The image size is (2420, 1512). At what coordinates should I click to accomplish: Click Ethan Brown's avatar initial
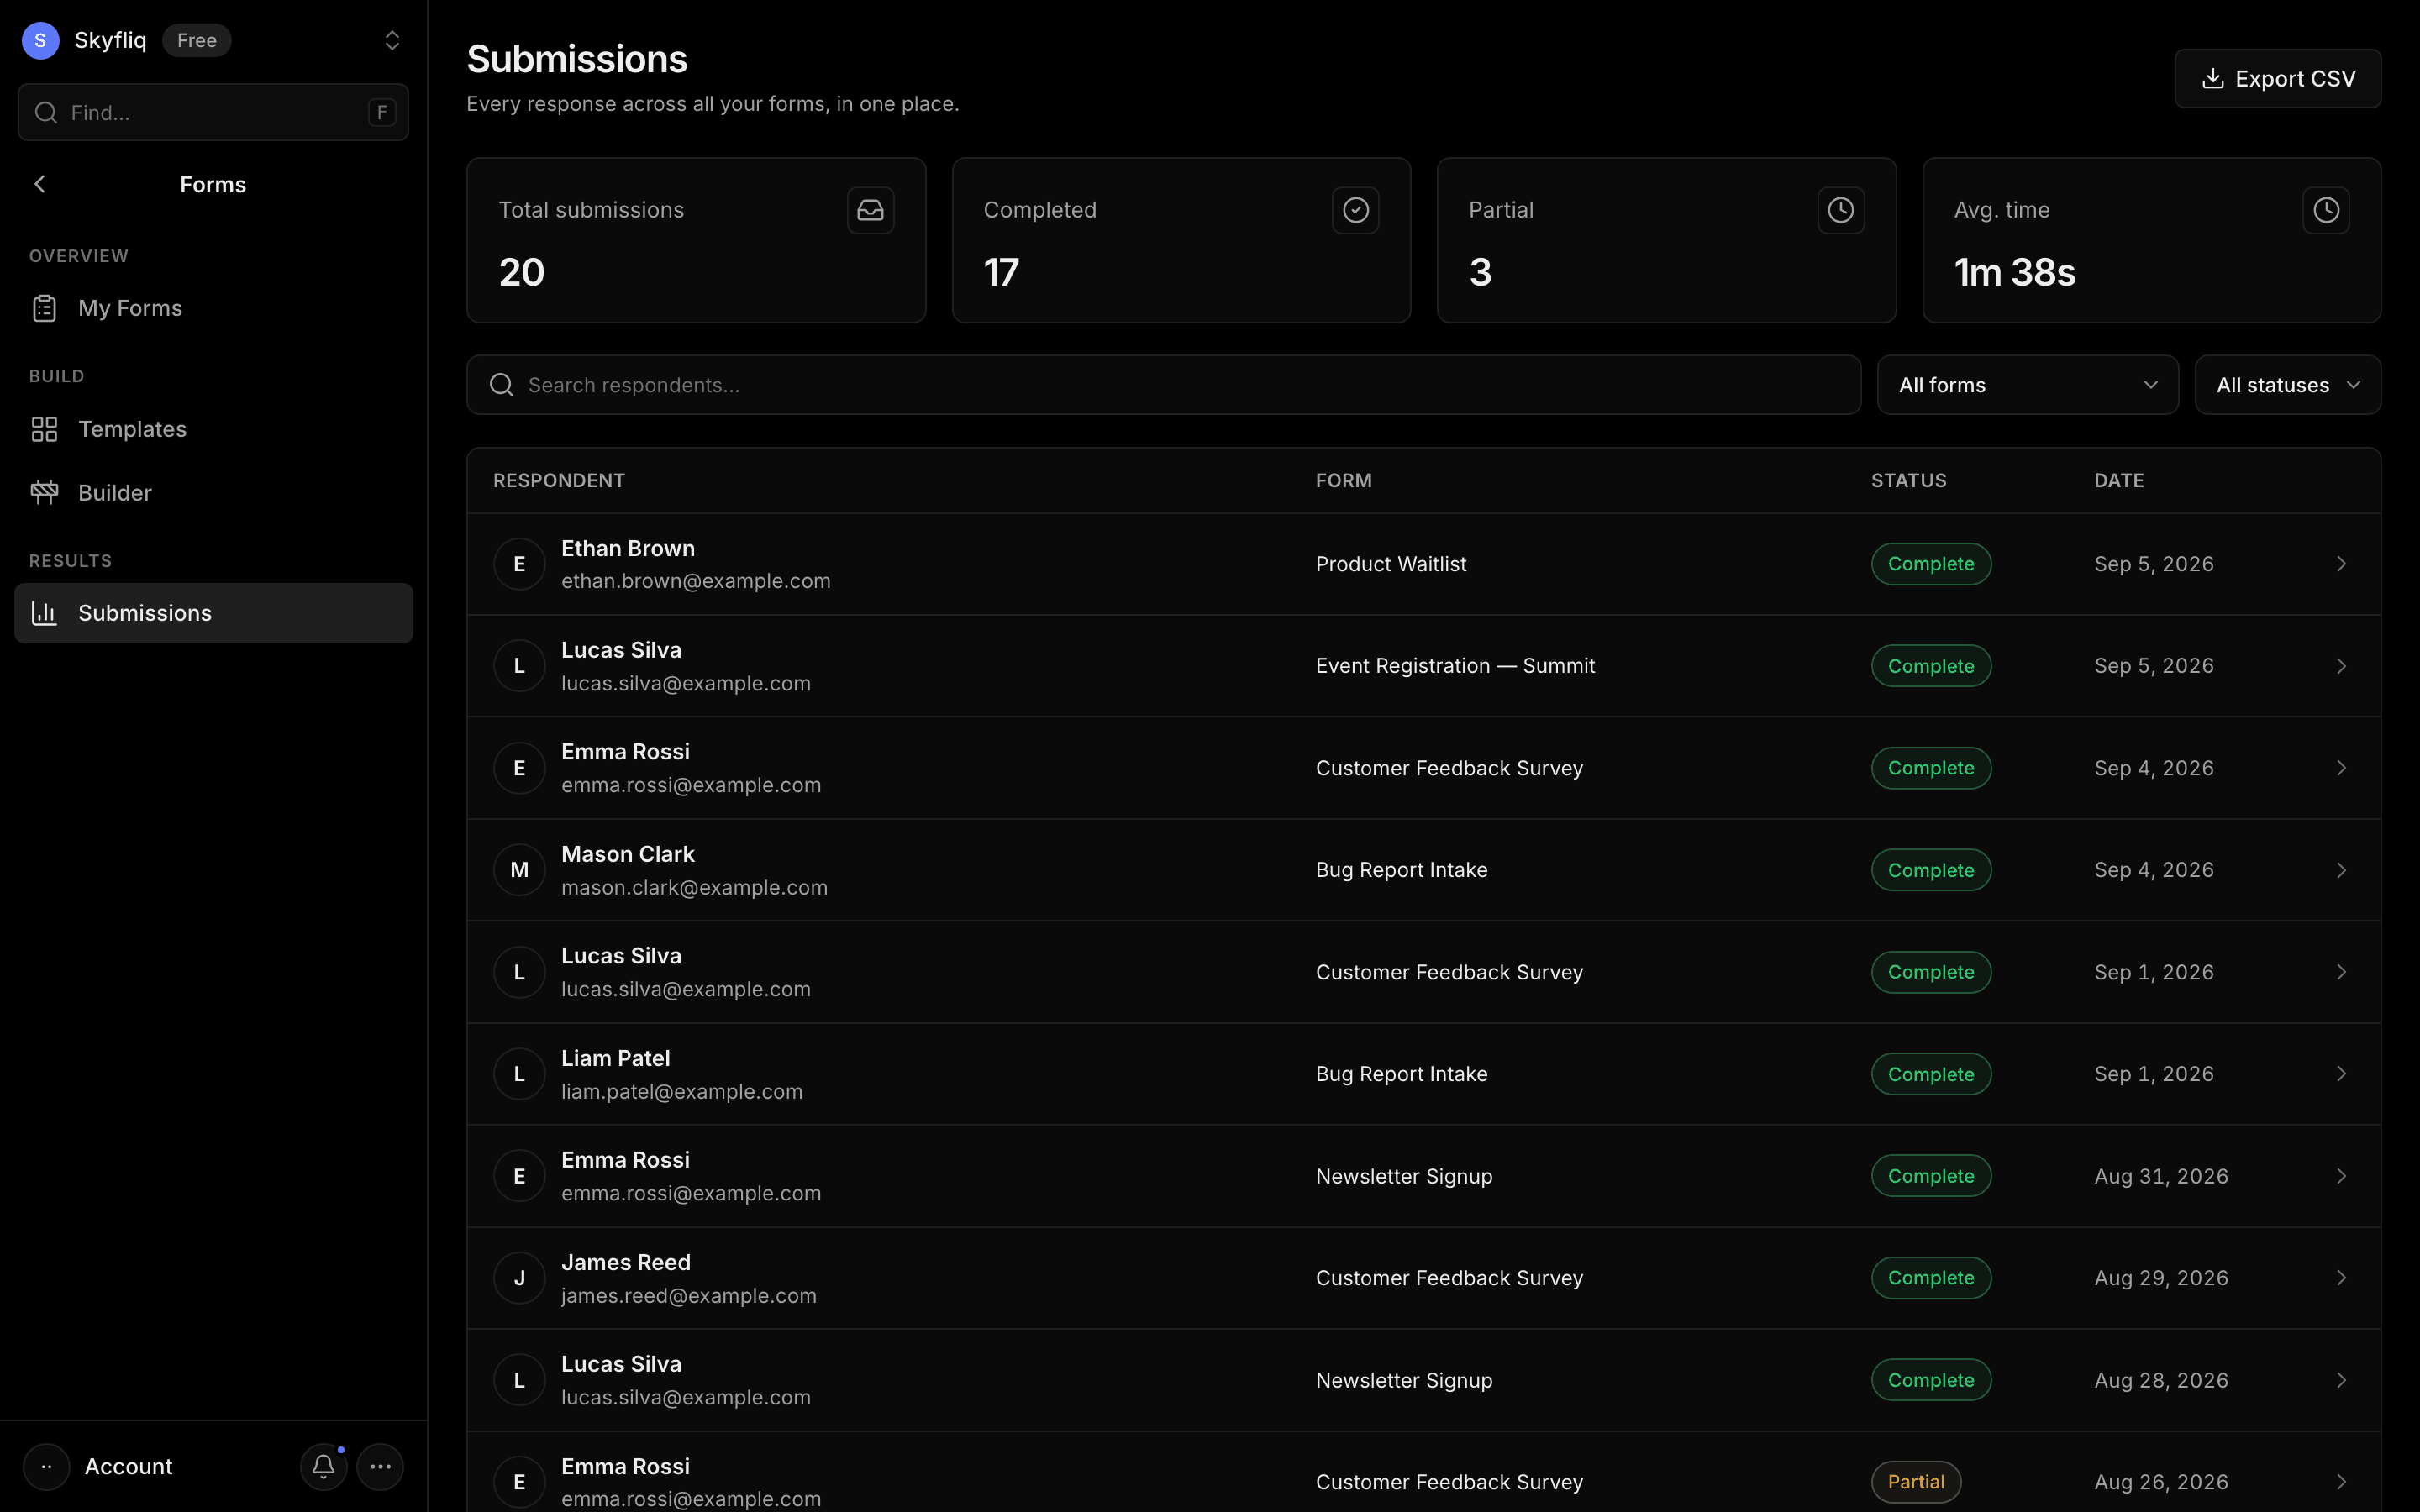(519, 564)
